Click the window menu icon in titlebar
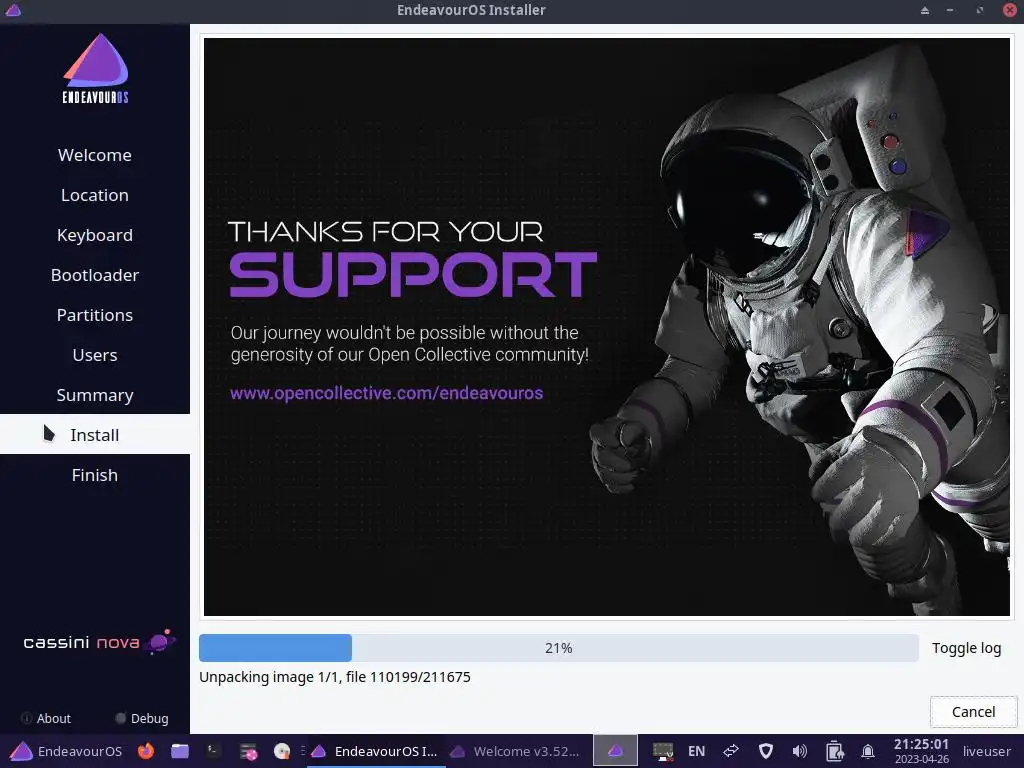1024x768 pixels. pos(12,10)
